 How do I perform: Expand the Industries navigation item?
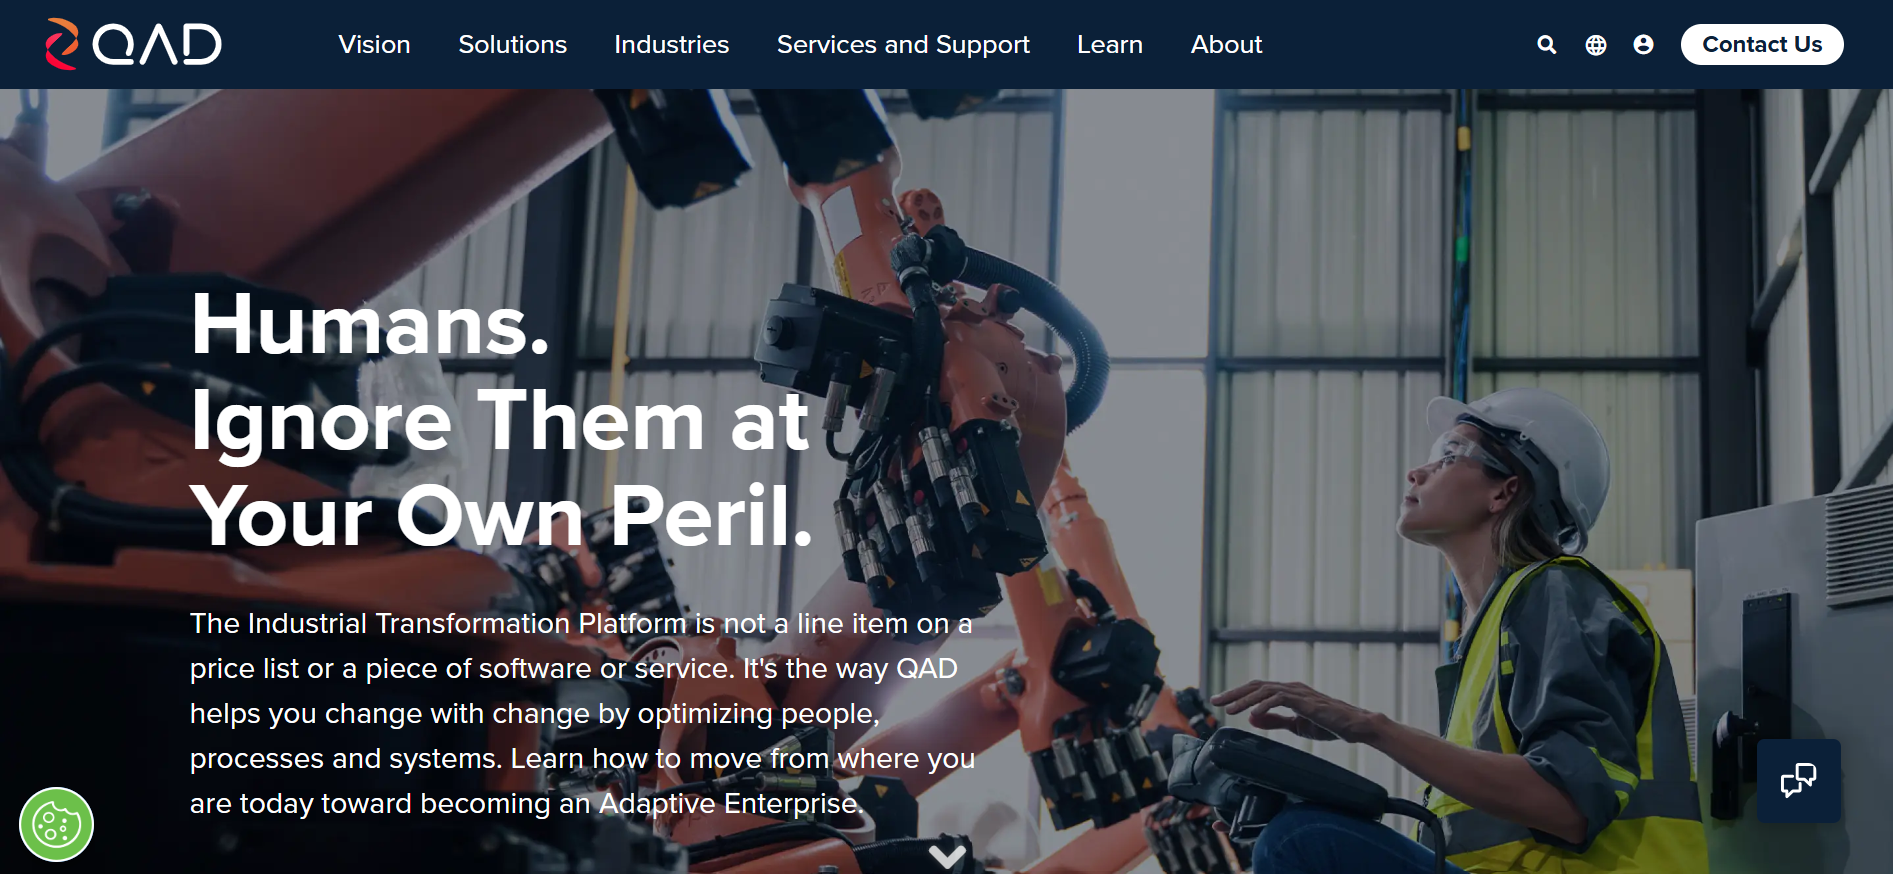coord(671,45)
